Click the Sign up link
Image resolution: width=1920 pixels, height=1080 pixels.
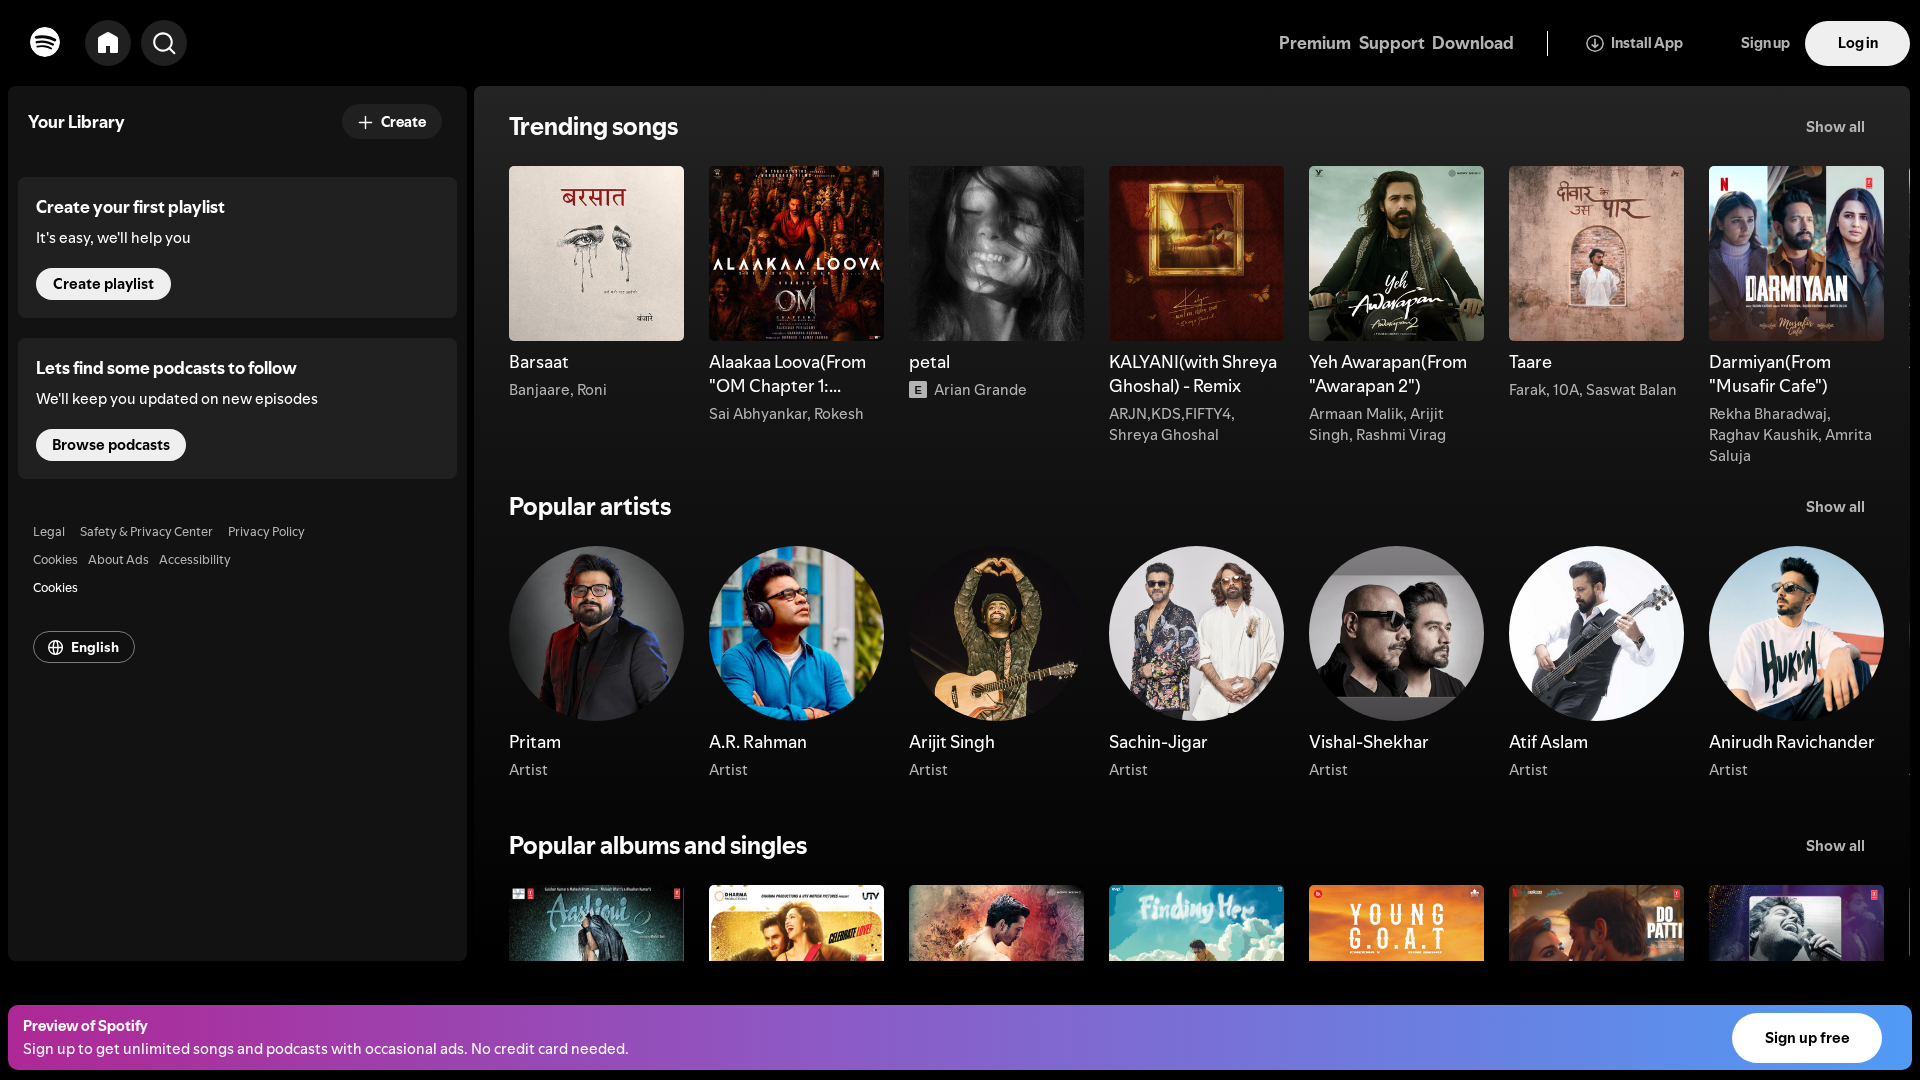(x=1765, y=43)
